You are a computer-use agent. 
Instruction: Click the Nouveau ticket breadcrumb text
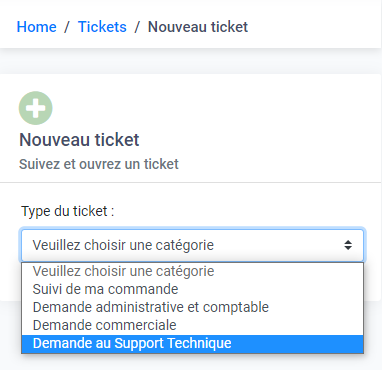click(198, 27)
